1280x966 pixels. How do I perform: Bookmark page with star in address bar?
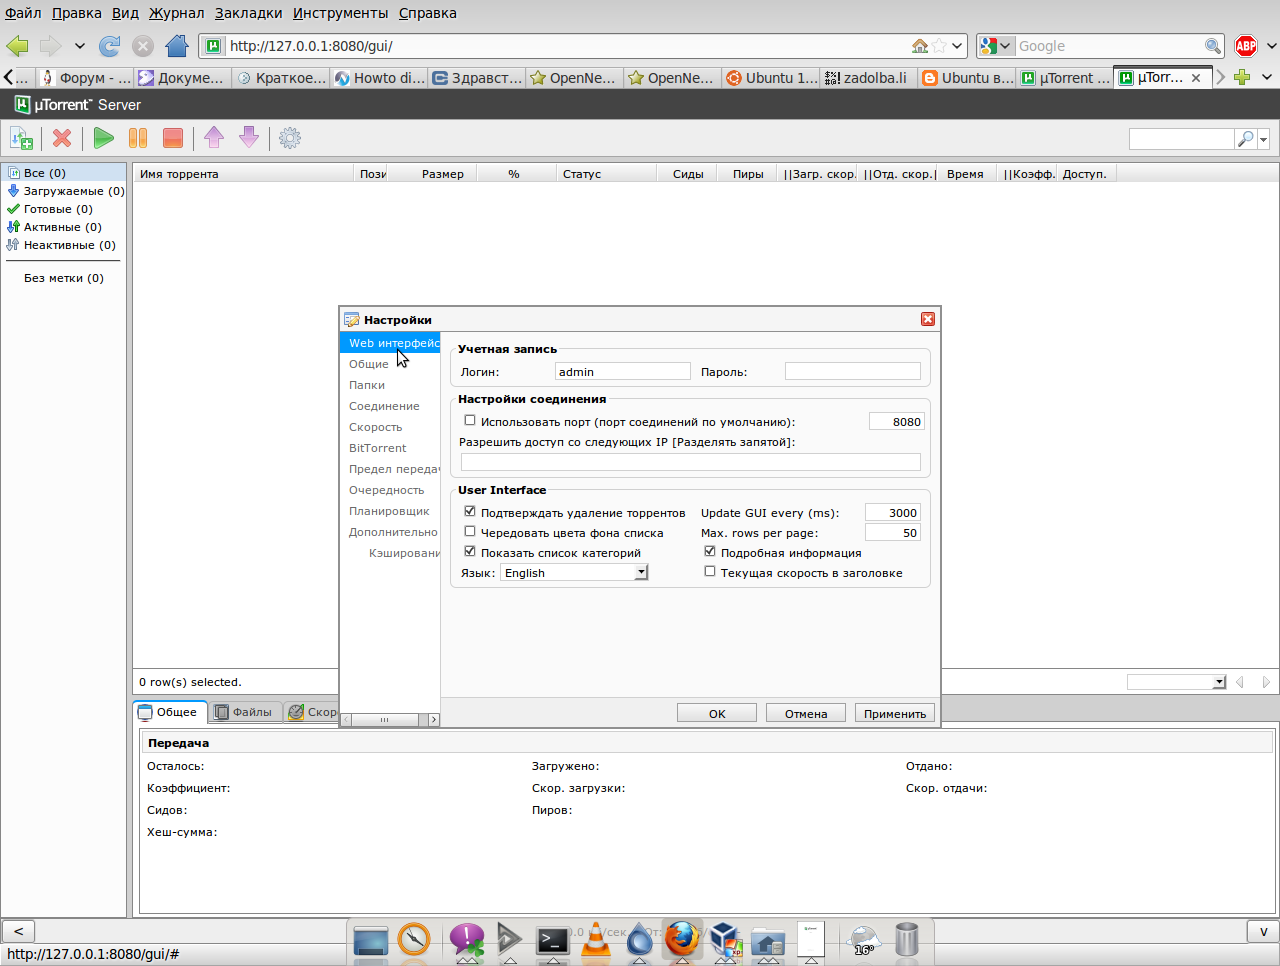pos(939,46)
